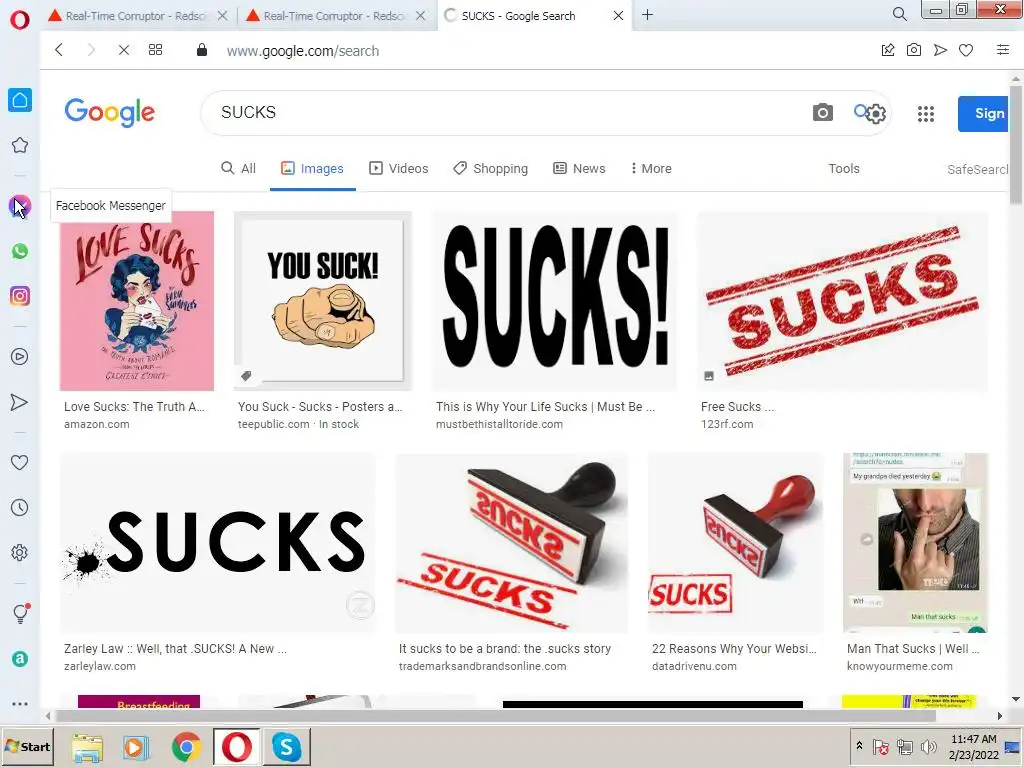
Task: Click the search tabs magnifier icon
Action: [x=899, y=14]
